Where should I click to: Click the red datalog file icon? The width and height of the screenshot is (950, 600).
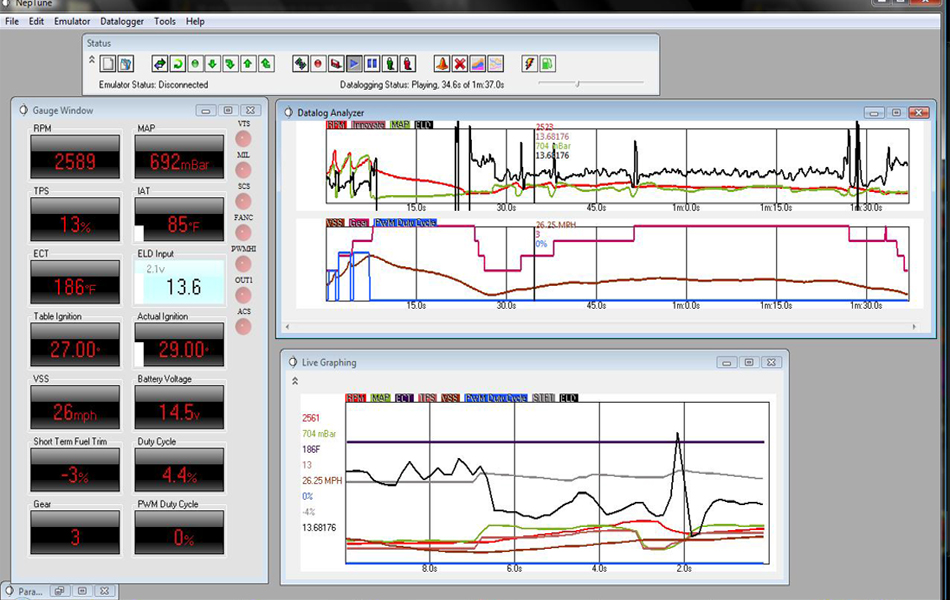click(x=336, y=64)
